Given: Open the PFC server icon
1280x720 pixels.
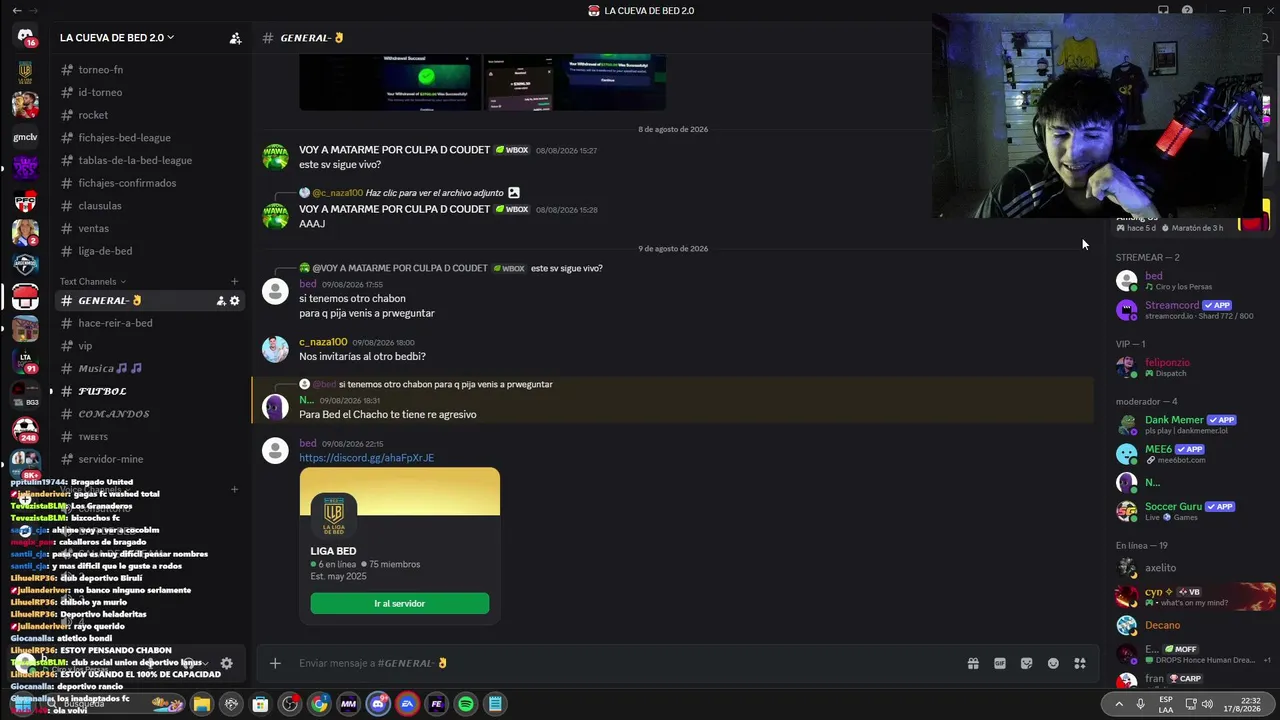Looking at the screenshot, I should (x=25, y=201).
